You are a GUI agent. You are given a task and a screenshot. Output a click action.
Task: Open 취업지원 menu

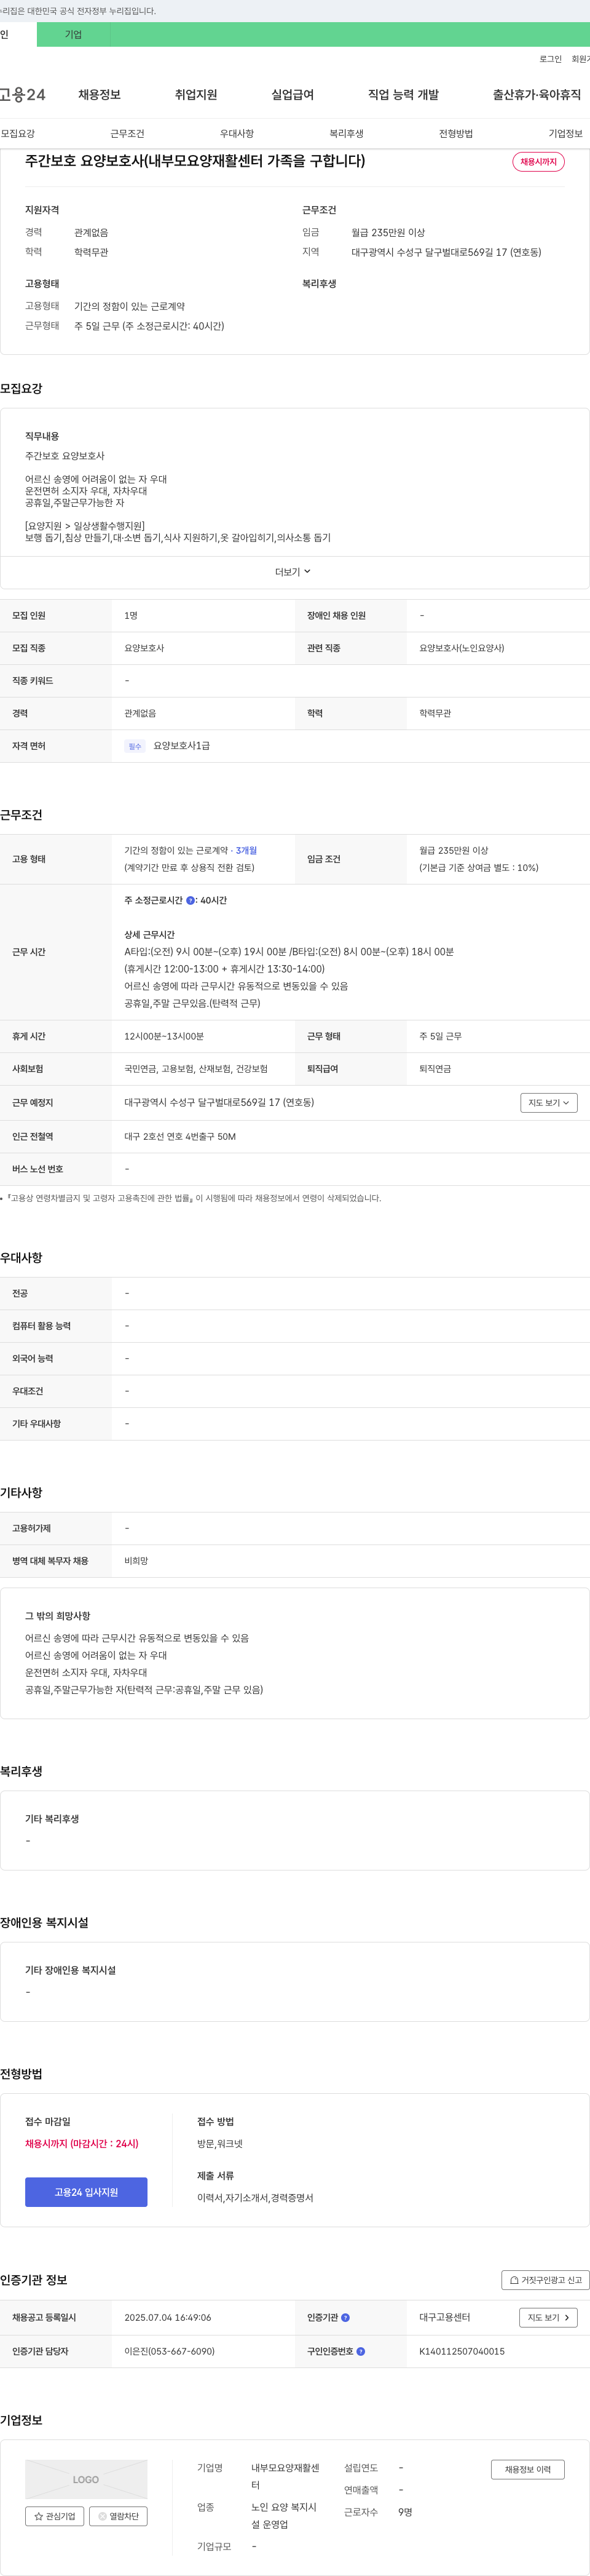196,95
